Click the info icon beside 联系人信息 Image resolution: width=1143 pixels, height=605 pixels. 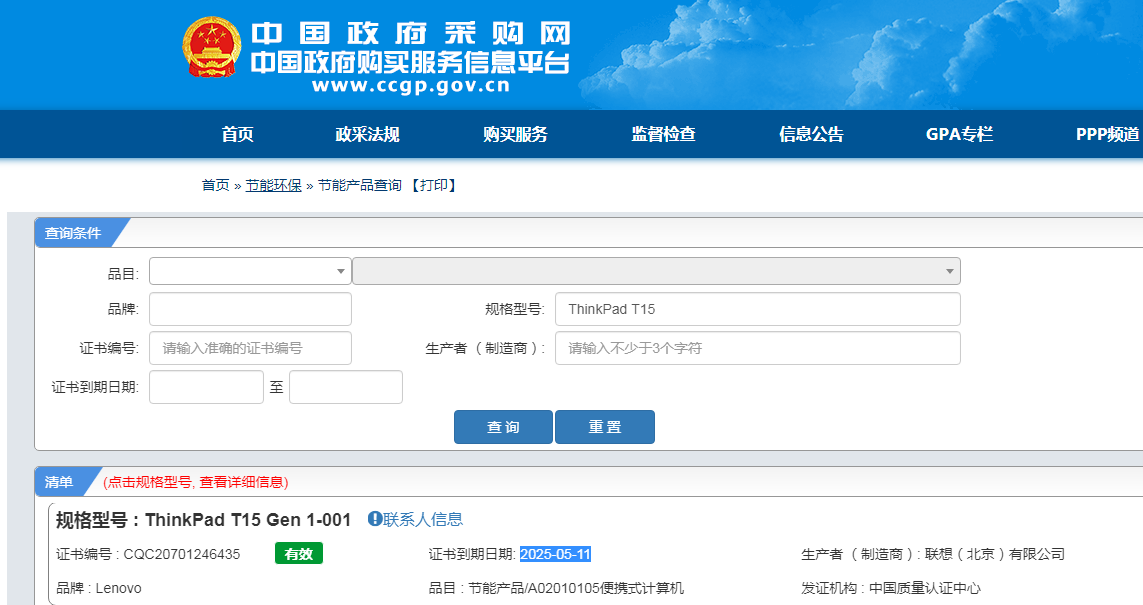click(375, 519)
